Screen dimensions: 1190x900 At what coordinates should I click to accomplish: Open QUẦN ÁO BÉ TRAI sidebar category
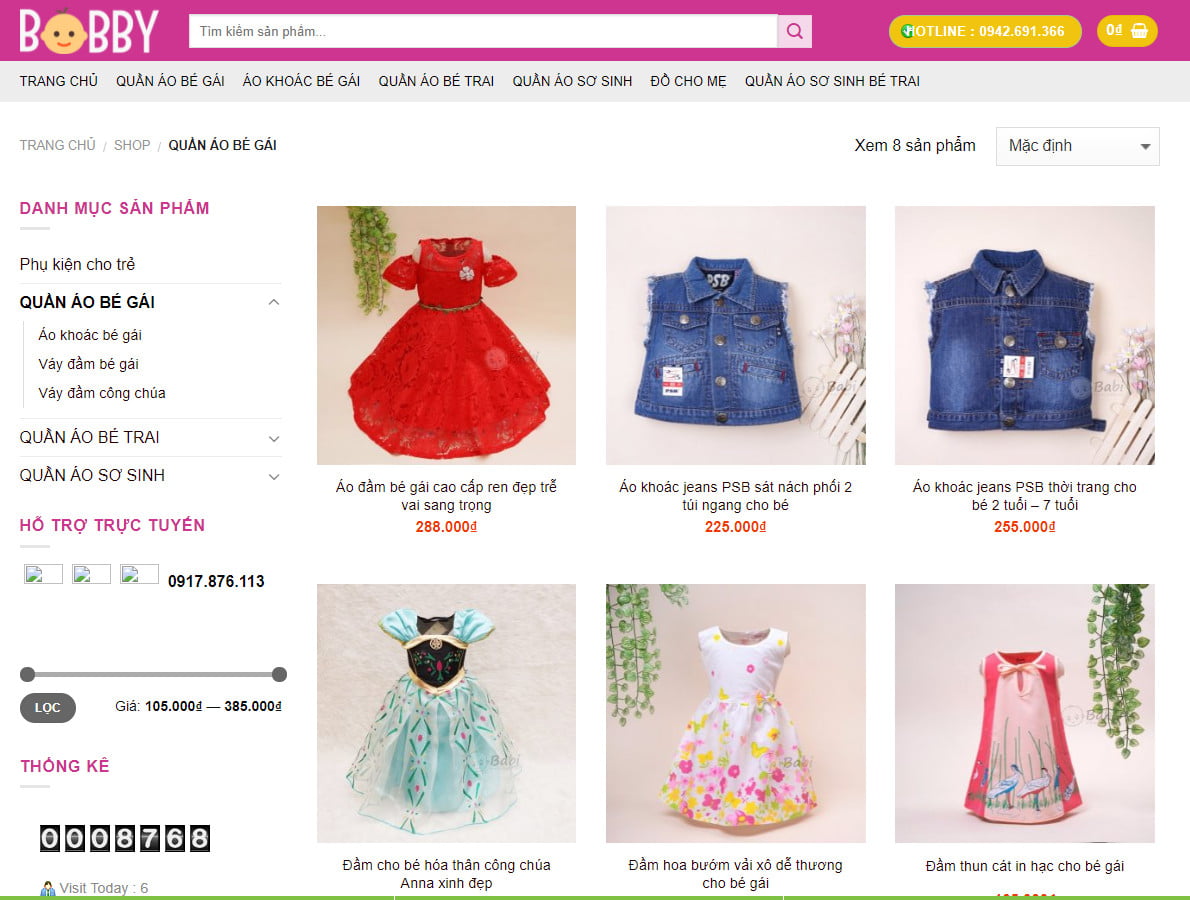(90, 437)
